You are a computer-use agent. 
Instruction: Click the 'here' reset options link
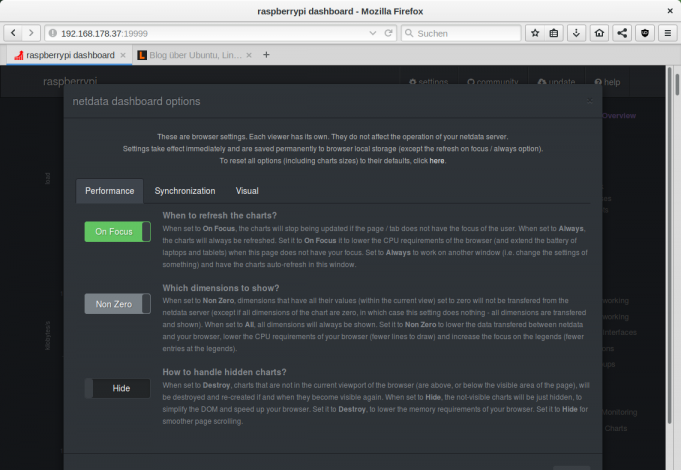point(437,161)
